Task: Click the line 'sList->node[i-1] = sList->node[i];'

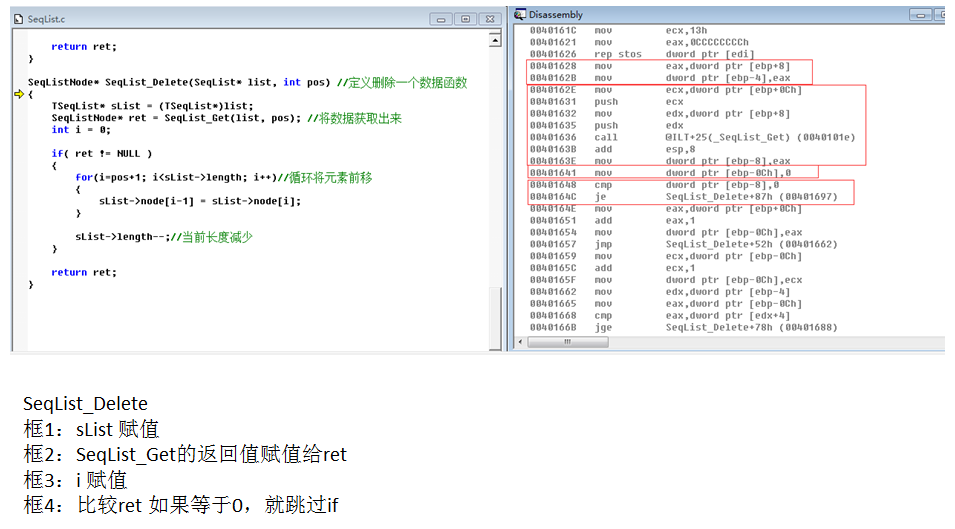Action: [x=200, y=201]
